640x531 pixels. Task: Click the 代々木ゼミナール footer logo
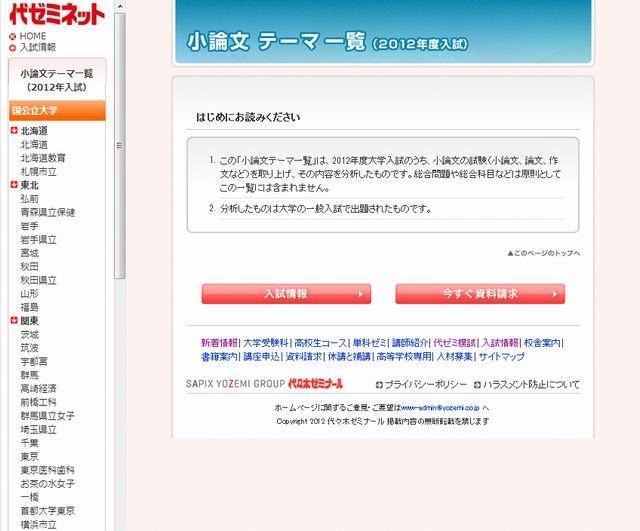[316, 384]
